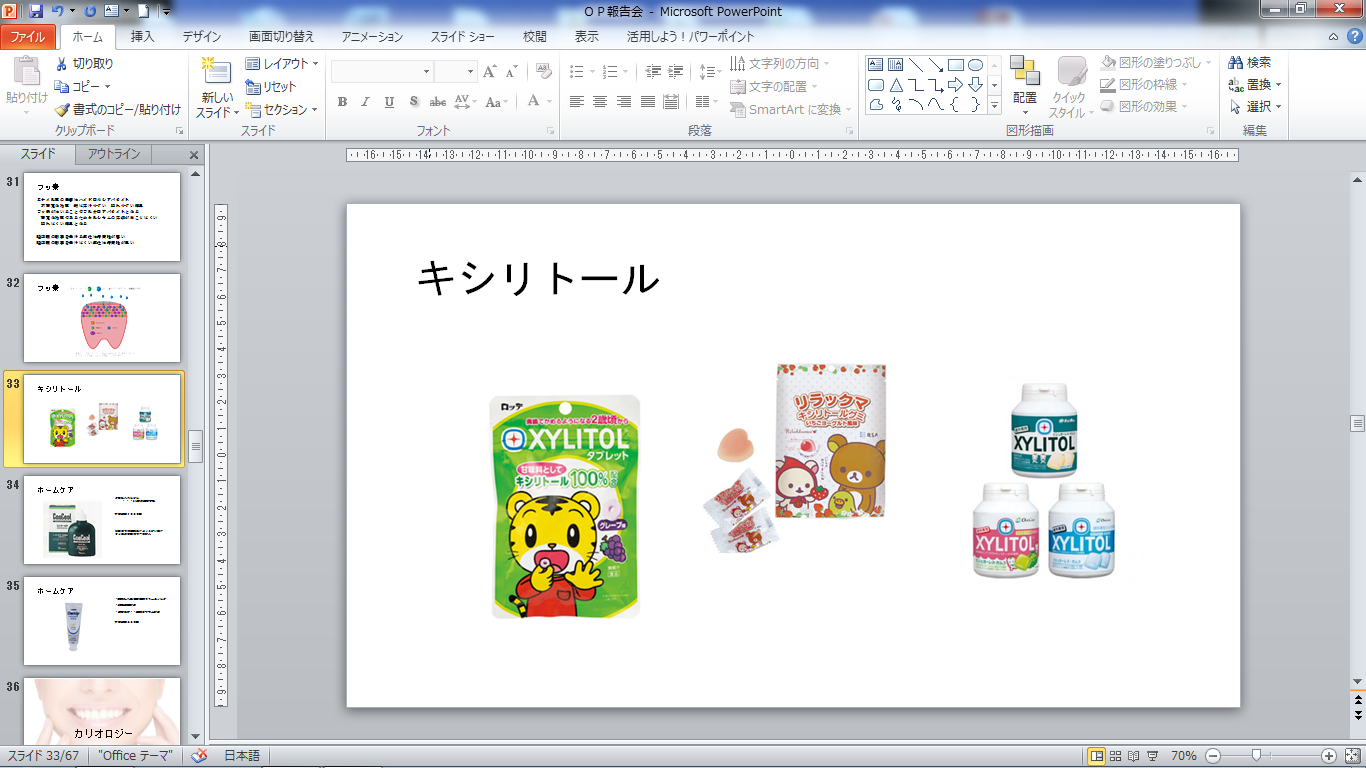Image resolution: width=1366 pixels, height=768 pixels.
Task: Toggle strikethrough (abc)
Action: click(438, 102)
